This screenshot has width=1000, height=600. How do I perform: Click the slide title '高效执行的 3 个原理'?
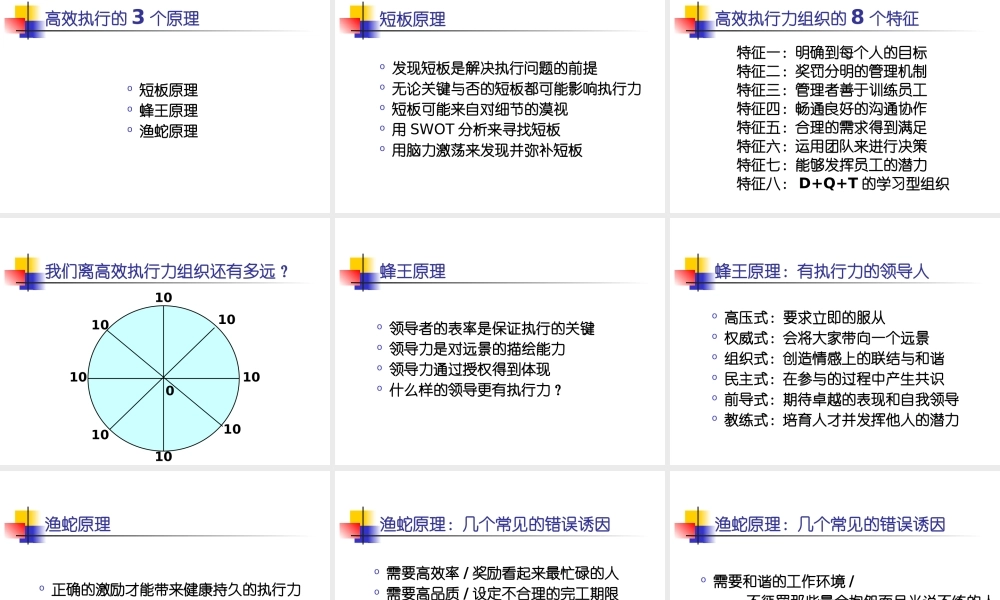[122, 18]
